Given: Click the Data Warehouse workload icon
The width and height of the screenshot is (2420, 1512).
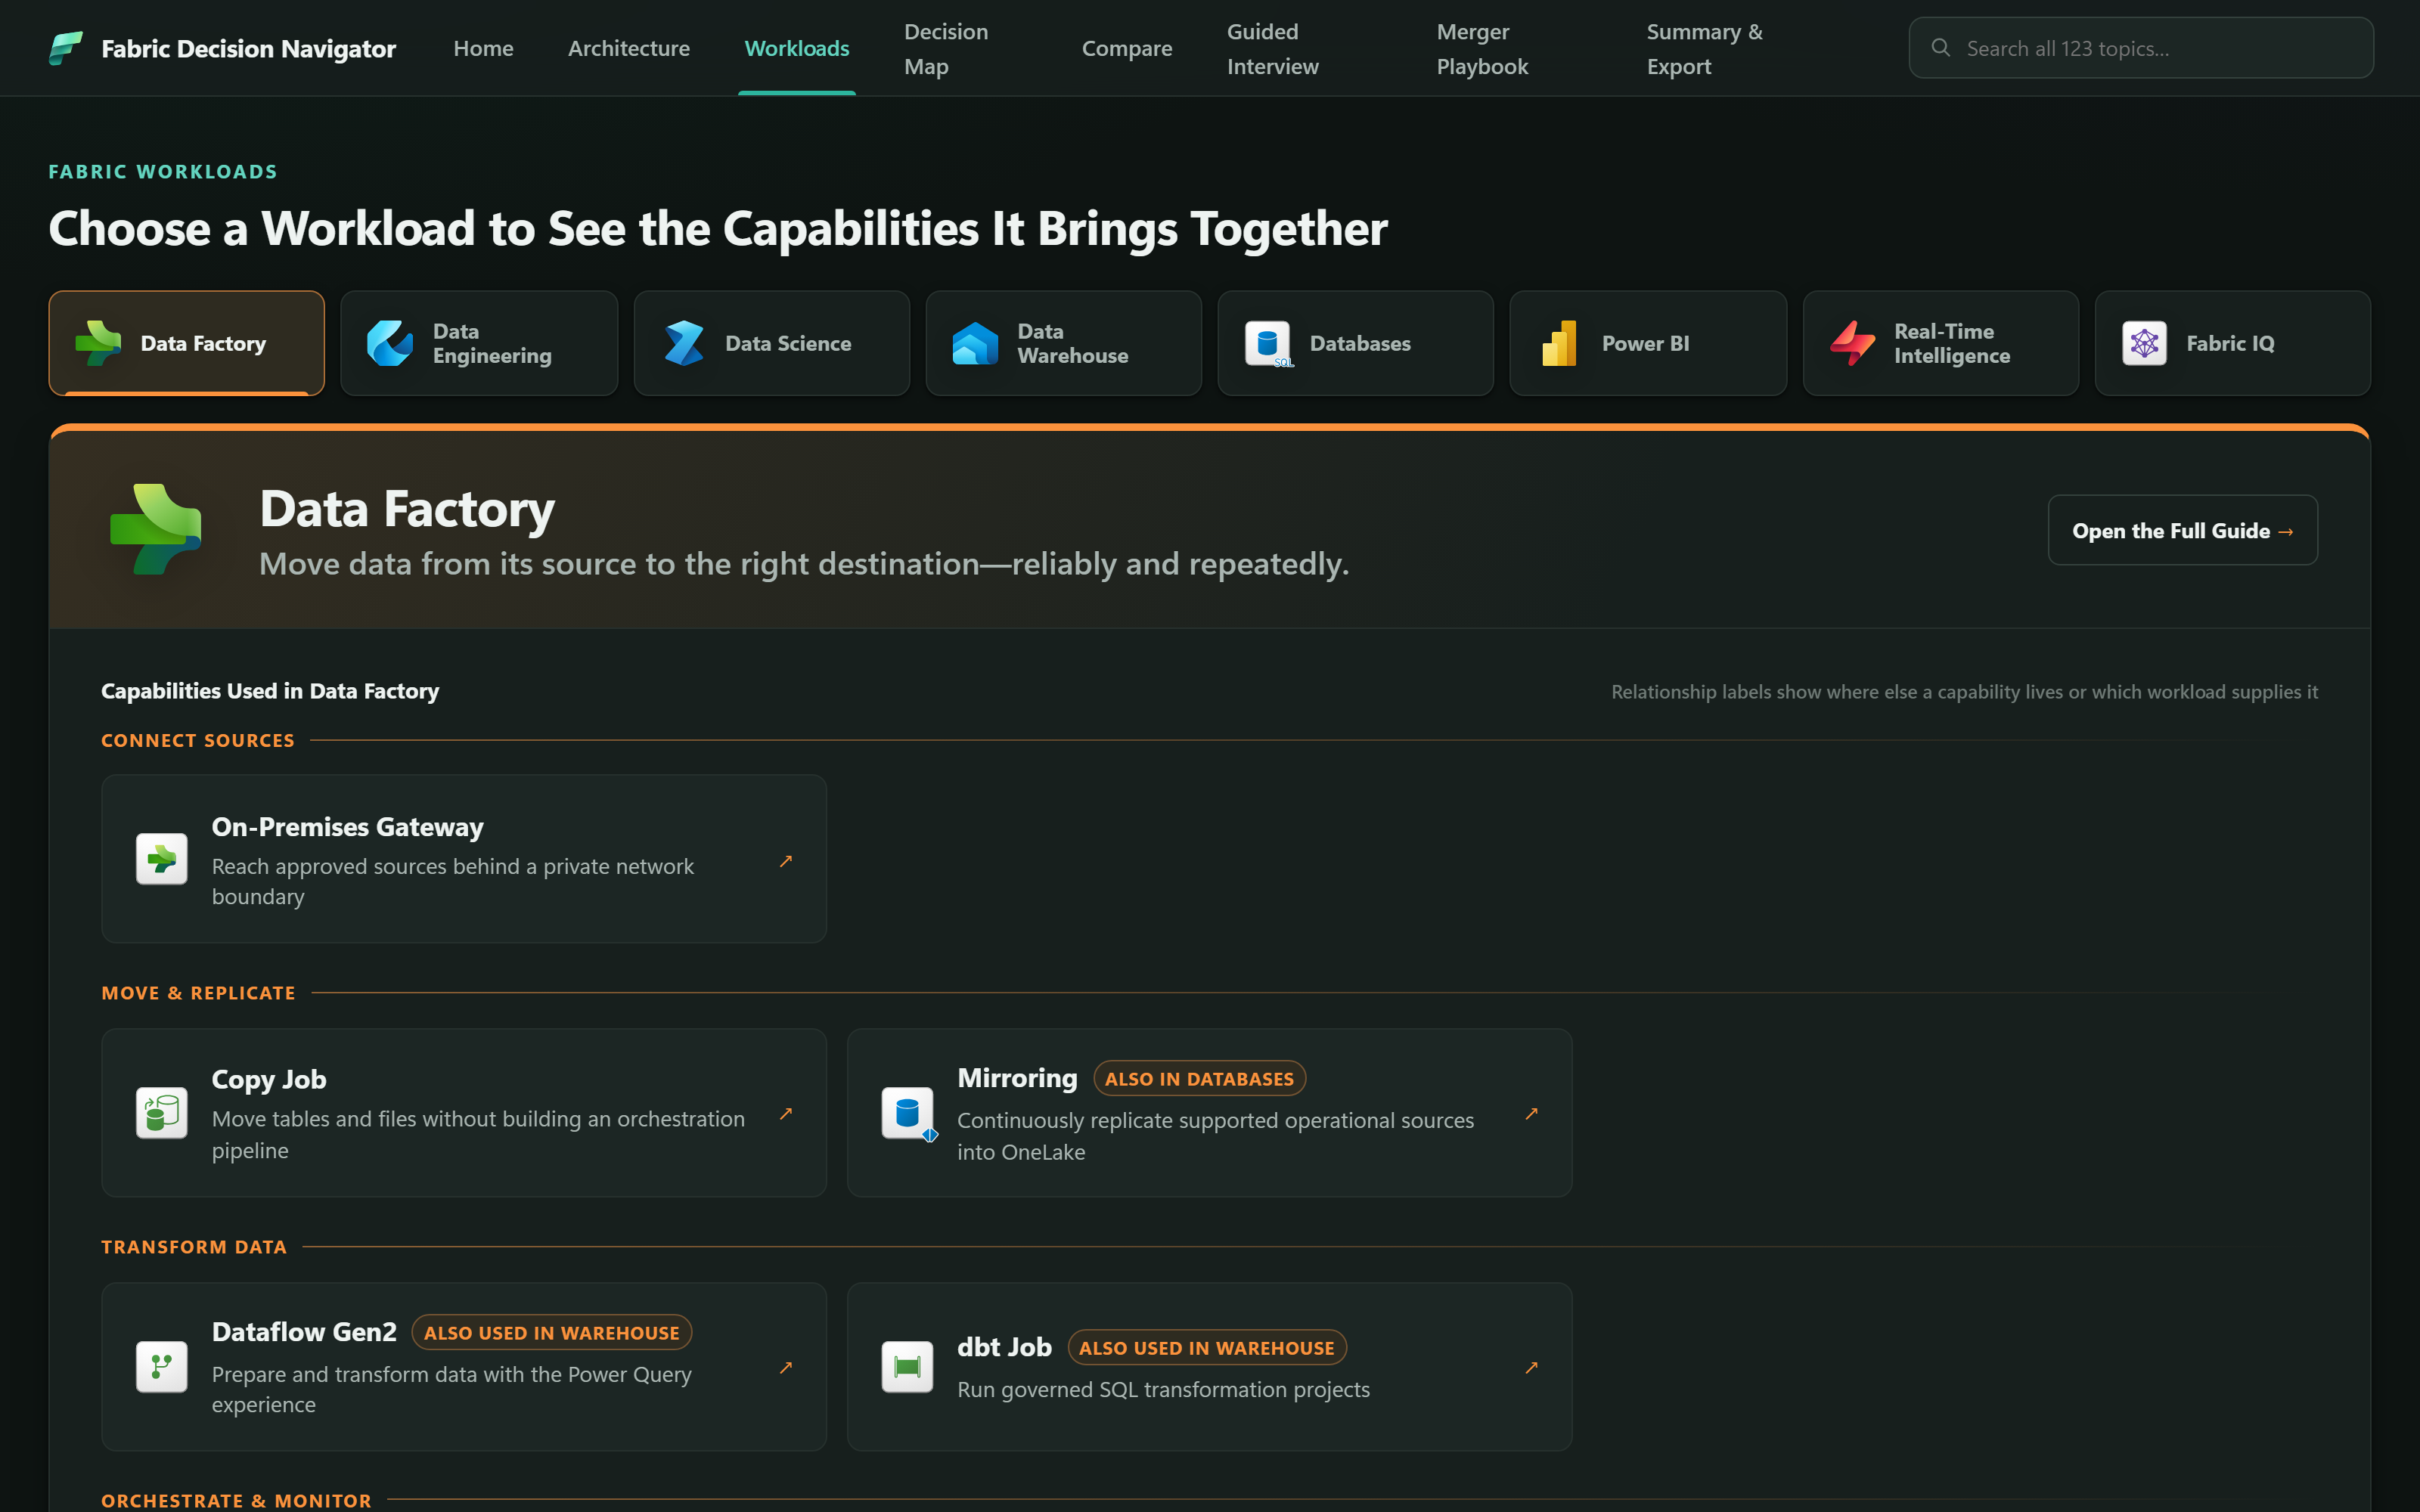Looking at the screenshot, I should (x=975, y=343).
